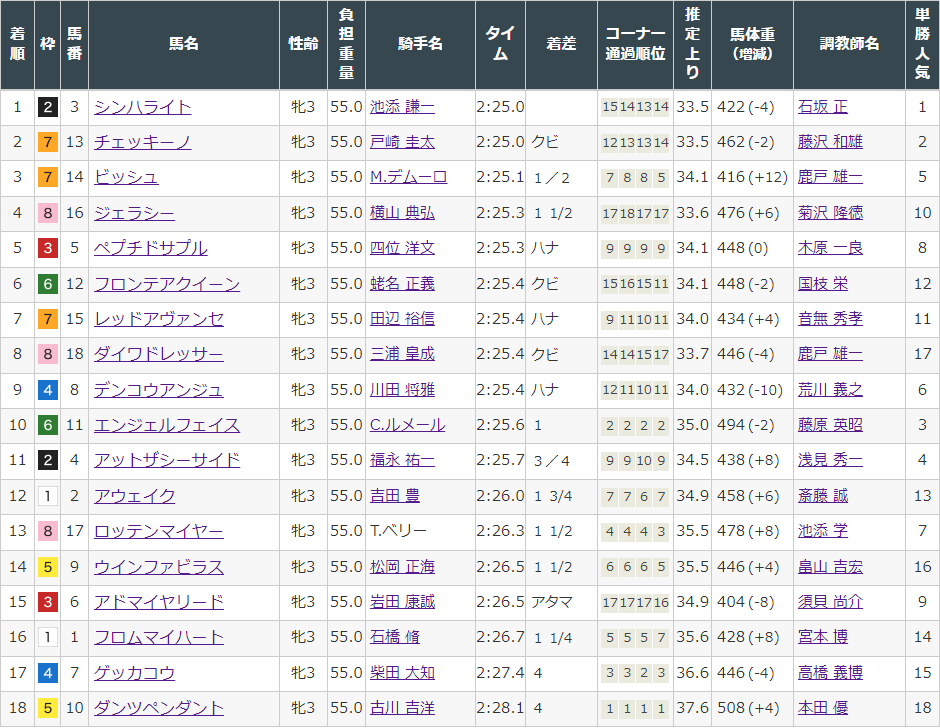Image resolution: width=940 pixels, height=728 pixels.
Task: Open trainer link 国枝 栄
Action: point(822,284)
